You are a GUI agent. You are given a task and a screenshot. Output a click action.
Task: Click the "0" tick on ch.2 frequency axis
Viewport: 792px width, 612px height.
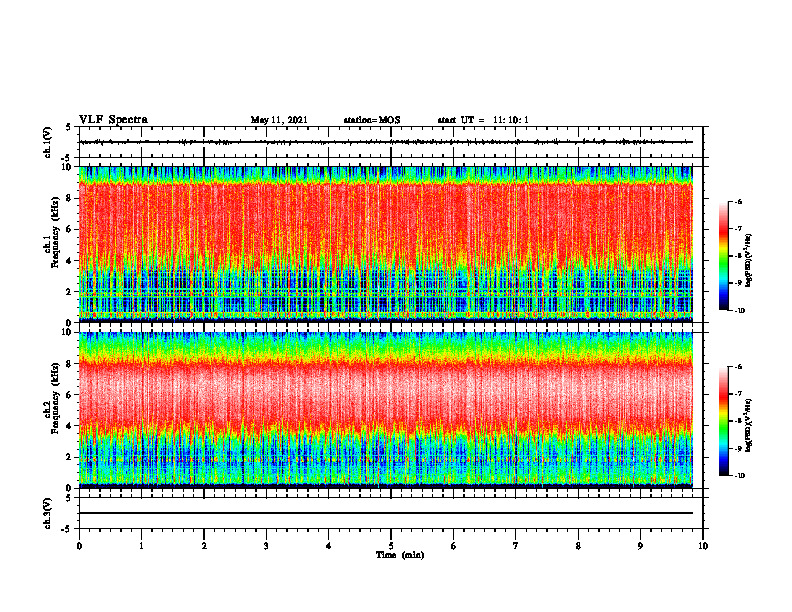pyautogui.click(x=70, y=488)
